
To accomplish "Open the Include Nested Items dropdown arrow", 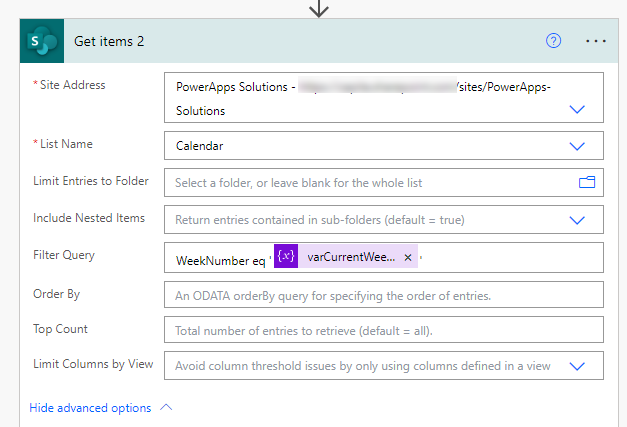I will [577, 220].
